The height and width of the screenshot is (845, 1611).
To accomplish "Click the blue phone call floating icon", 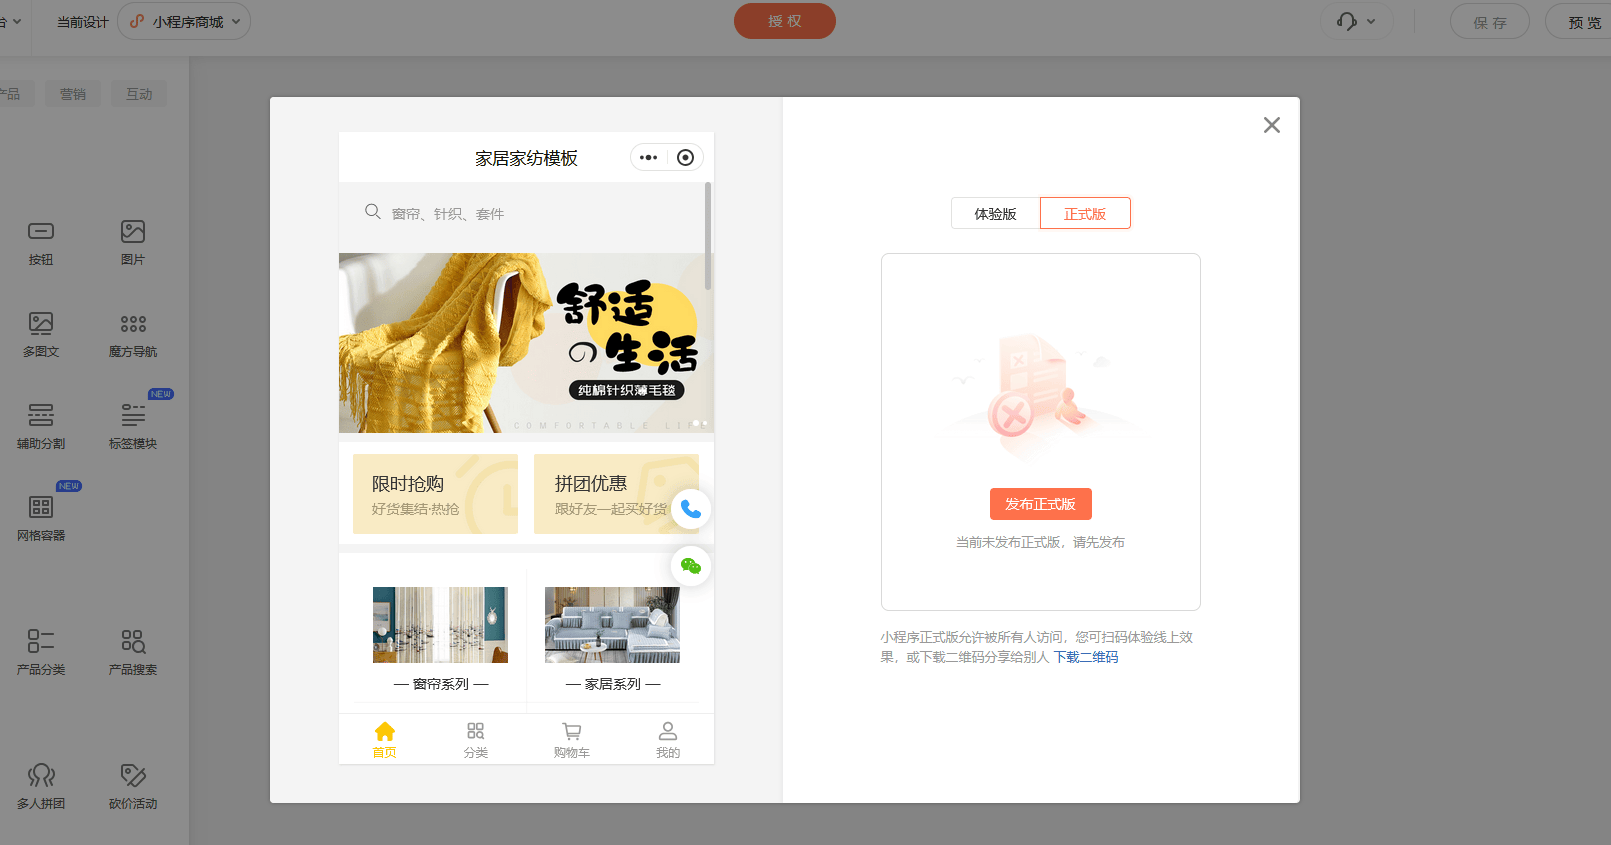I will [x=691, y=509].
